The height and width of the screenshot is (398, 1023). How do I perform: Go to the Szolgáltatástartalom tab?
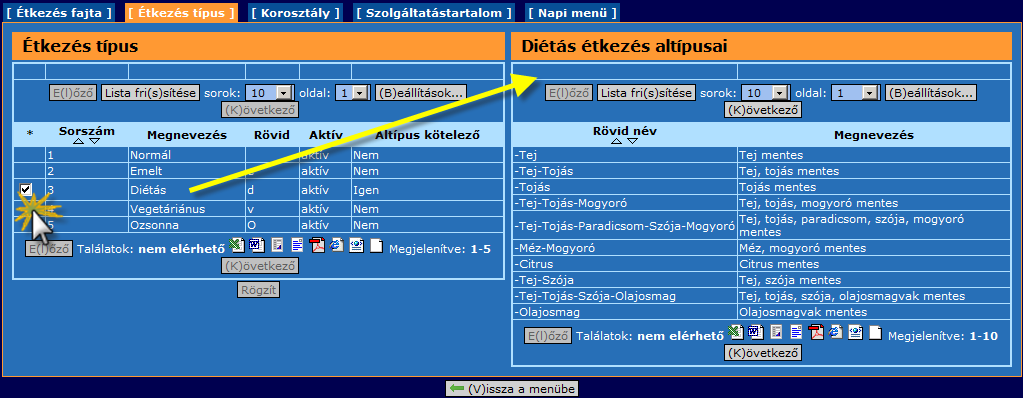coord(434,12)
